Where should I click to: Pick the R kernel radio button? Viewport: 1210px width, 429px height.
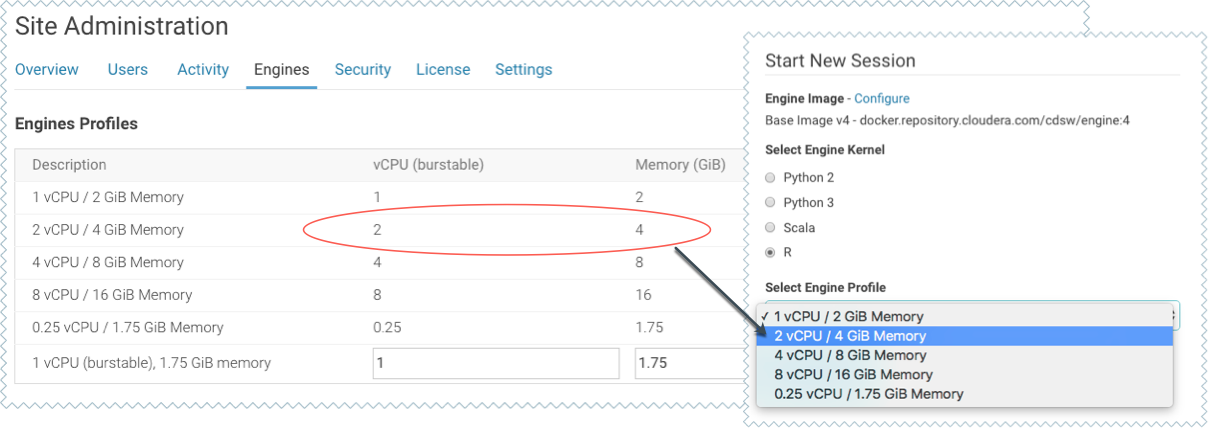[x=770, y=253]
